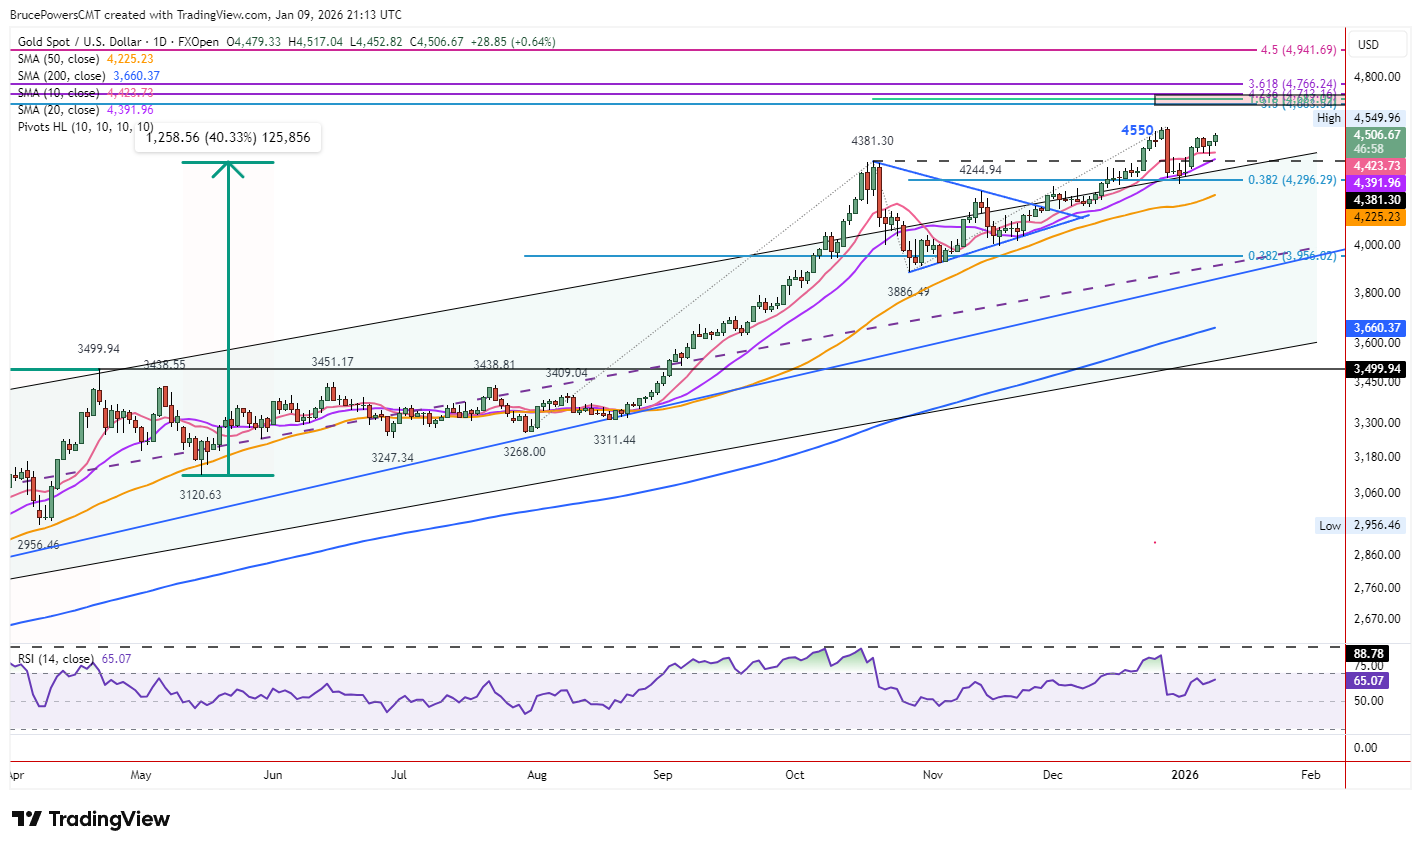Image resolution: width=1421 pixels, height=849 pixels.
Task: Click the TradingView logo at the bottom
Action: (91, 819)
